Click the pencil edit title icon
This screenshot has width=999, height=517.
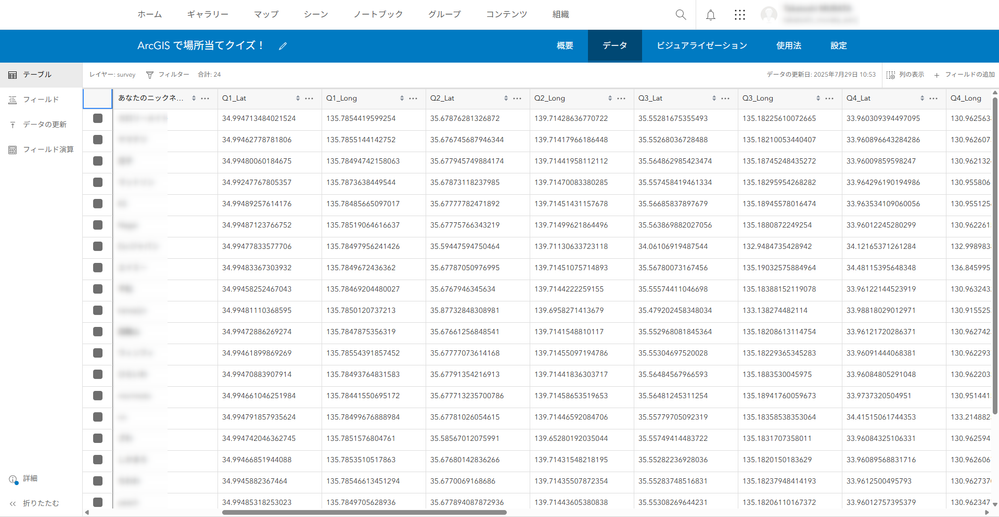coord(283,46)
